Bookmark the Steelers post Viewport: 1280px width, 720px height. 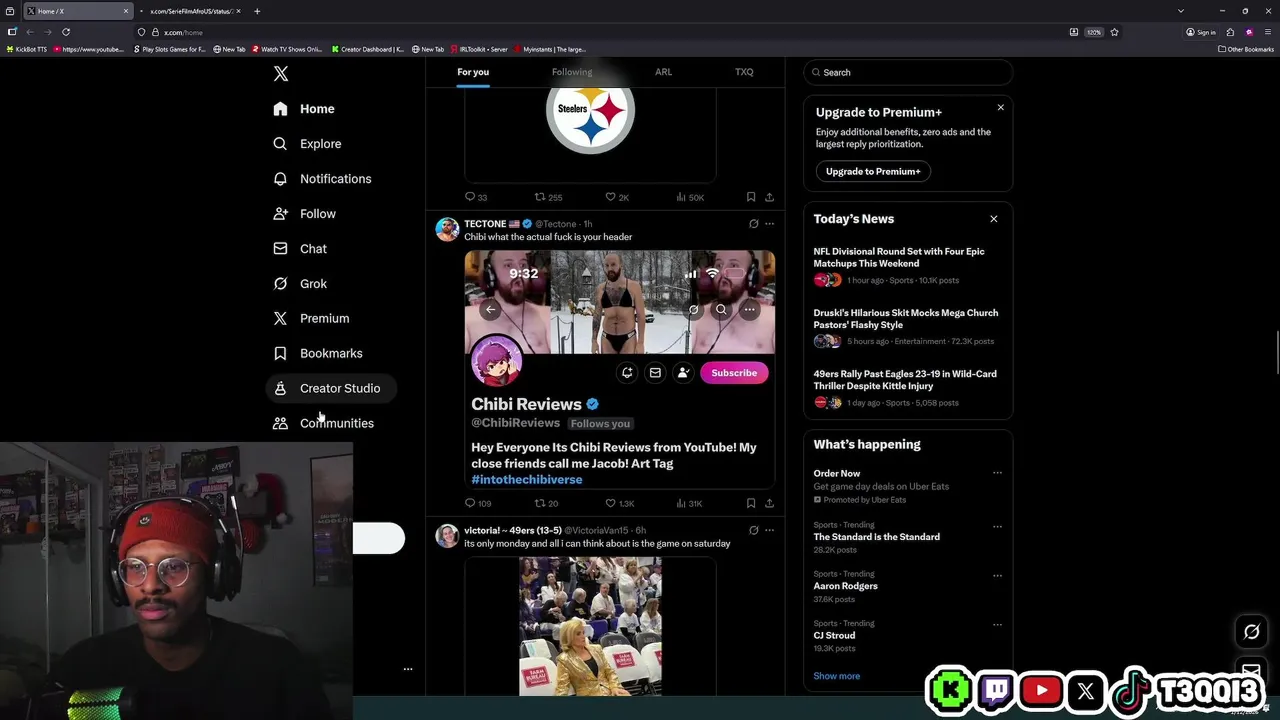coord(751,197)
